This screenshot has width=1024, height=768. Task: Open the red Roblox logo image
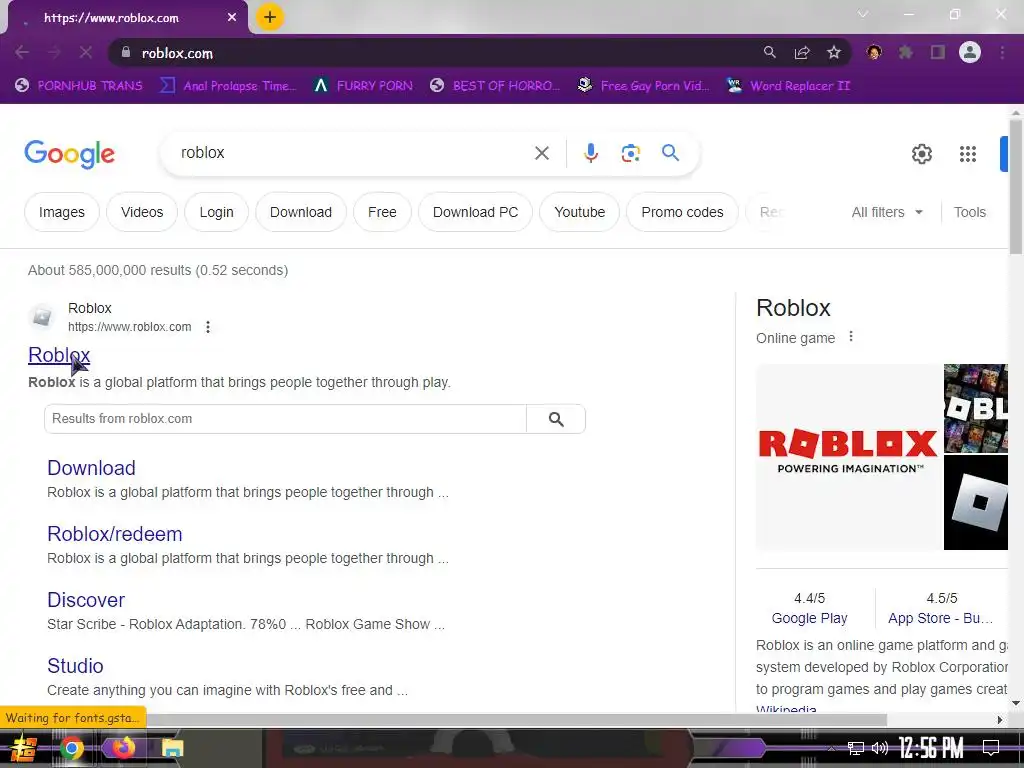(848, 456)
